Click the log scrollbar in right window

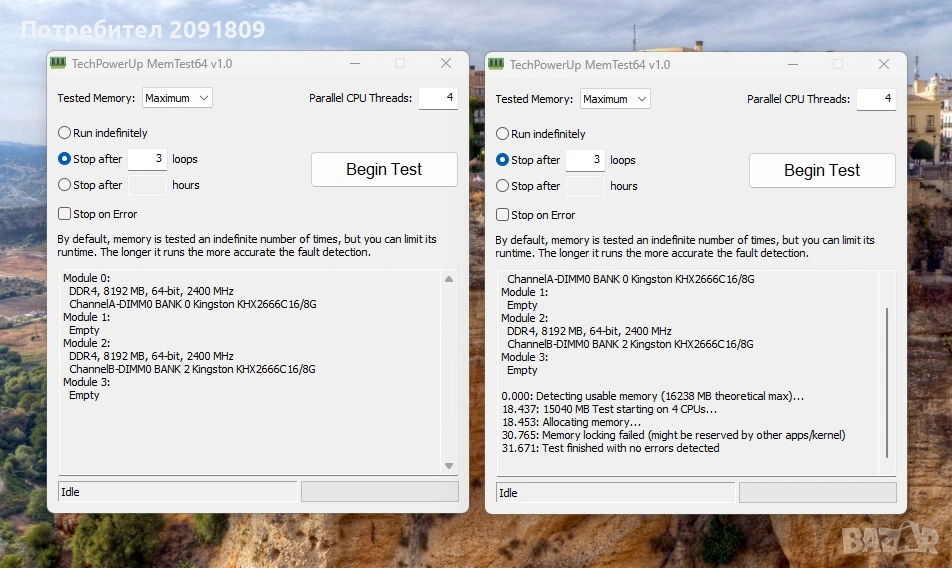pos(887,390)
